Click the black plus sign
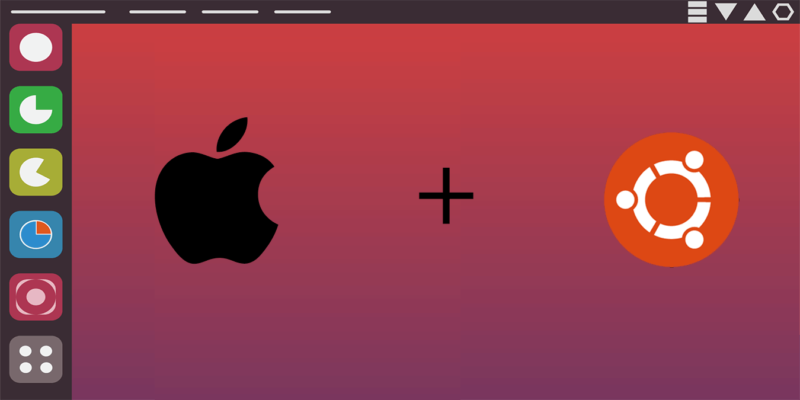 pyautogui.click(x=446, y=195)
